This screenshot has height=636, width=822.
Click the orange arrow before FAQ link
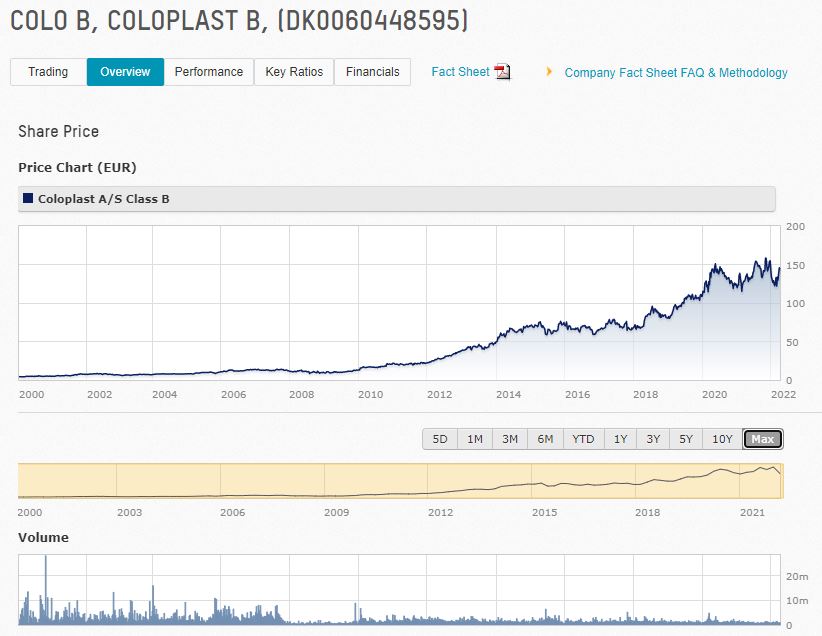[549, 72]
